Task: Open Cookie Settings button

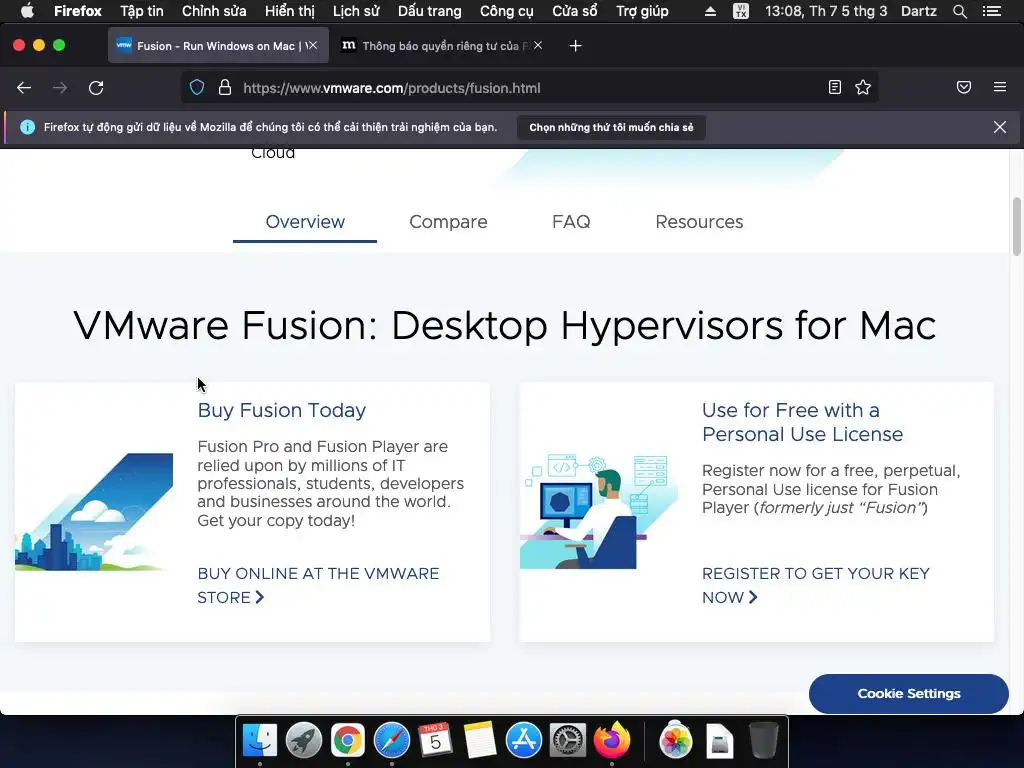Action: tap(908, 694)
